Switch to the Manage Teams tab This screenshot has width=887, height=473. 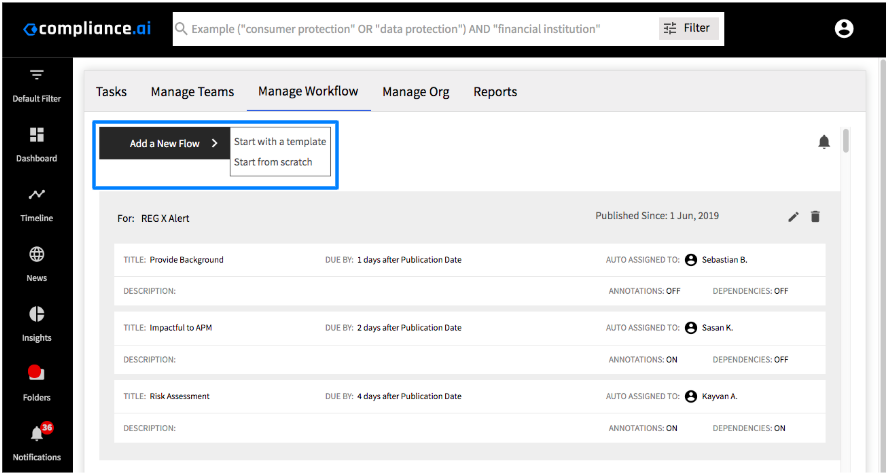tap(192, 92)
